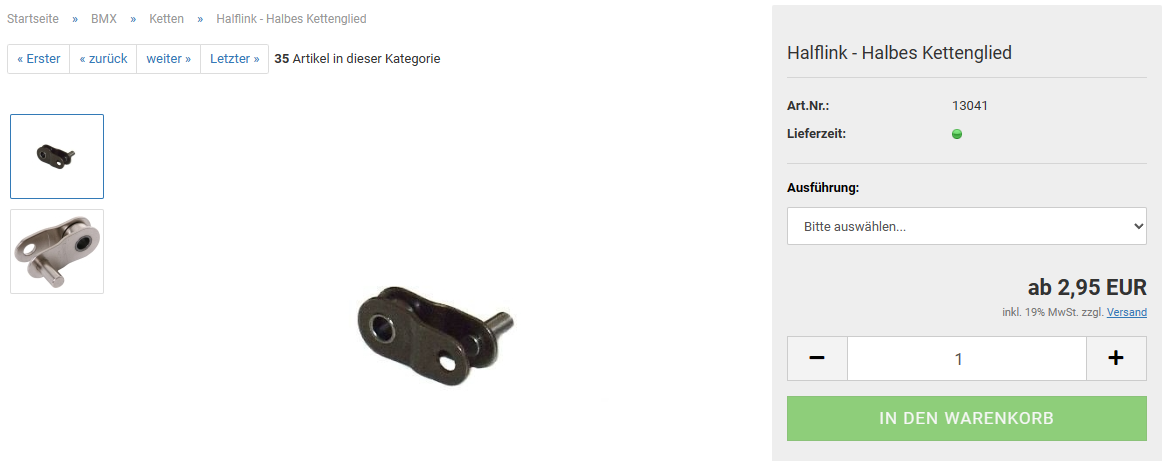Add item with IN DEN WARENKORB
Image resolution: width=1168 pixels, height=461 pixels.
pyautogui.click(x=967, y=418)
